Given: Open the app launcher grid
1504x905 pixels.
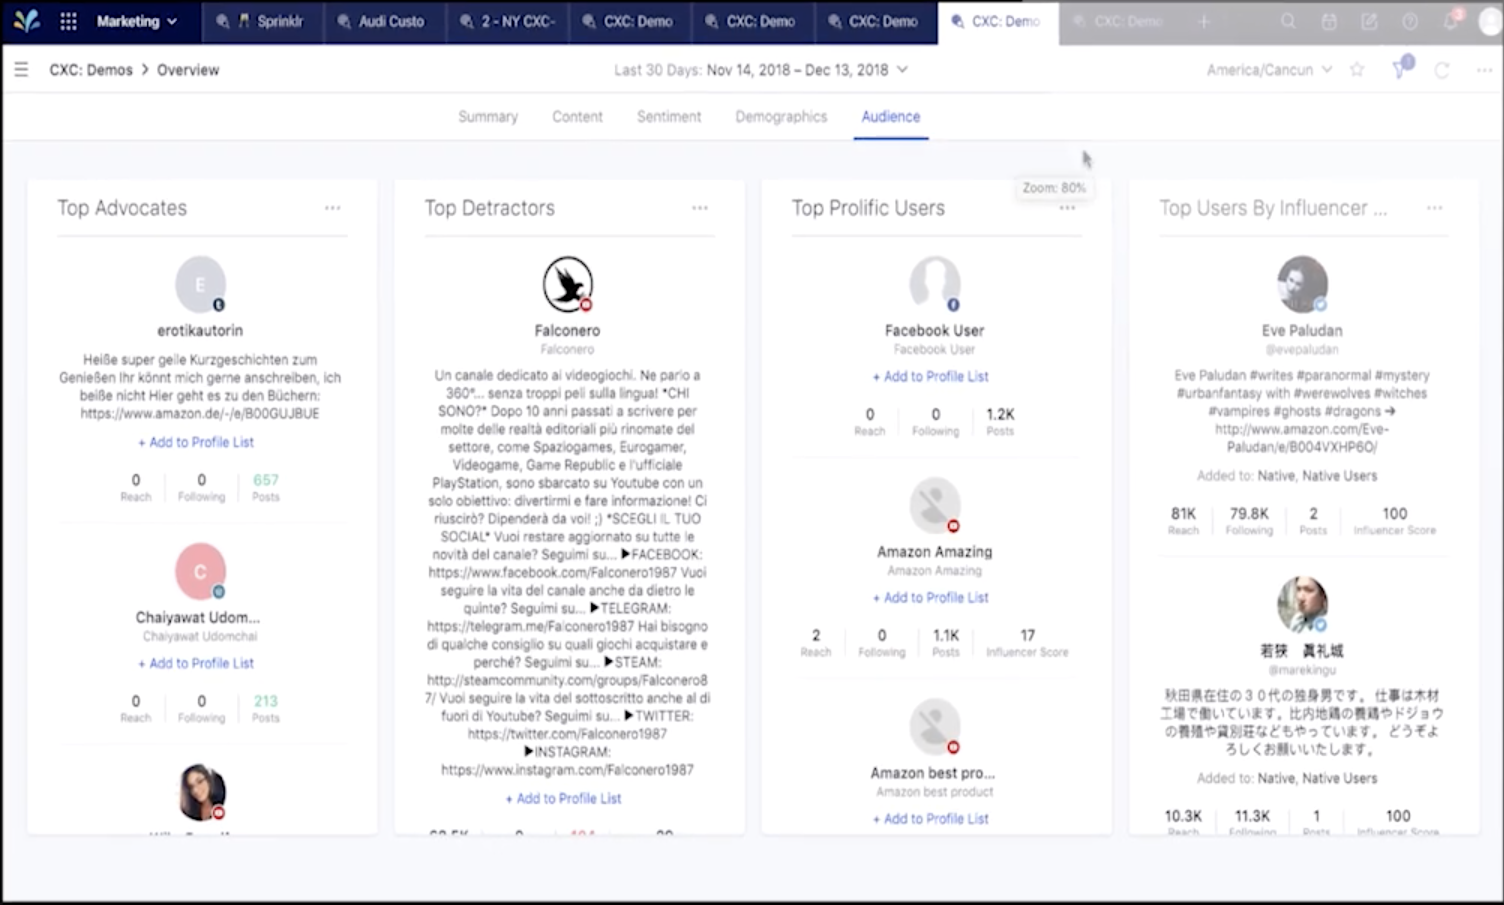Looking at the screenshot, I should pos(68,21).
